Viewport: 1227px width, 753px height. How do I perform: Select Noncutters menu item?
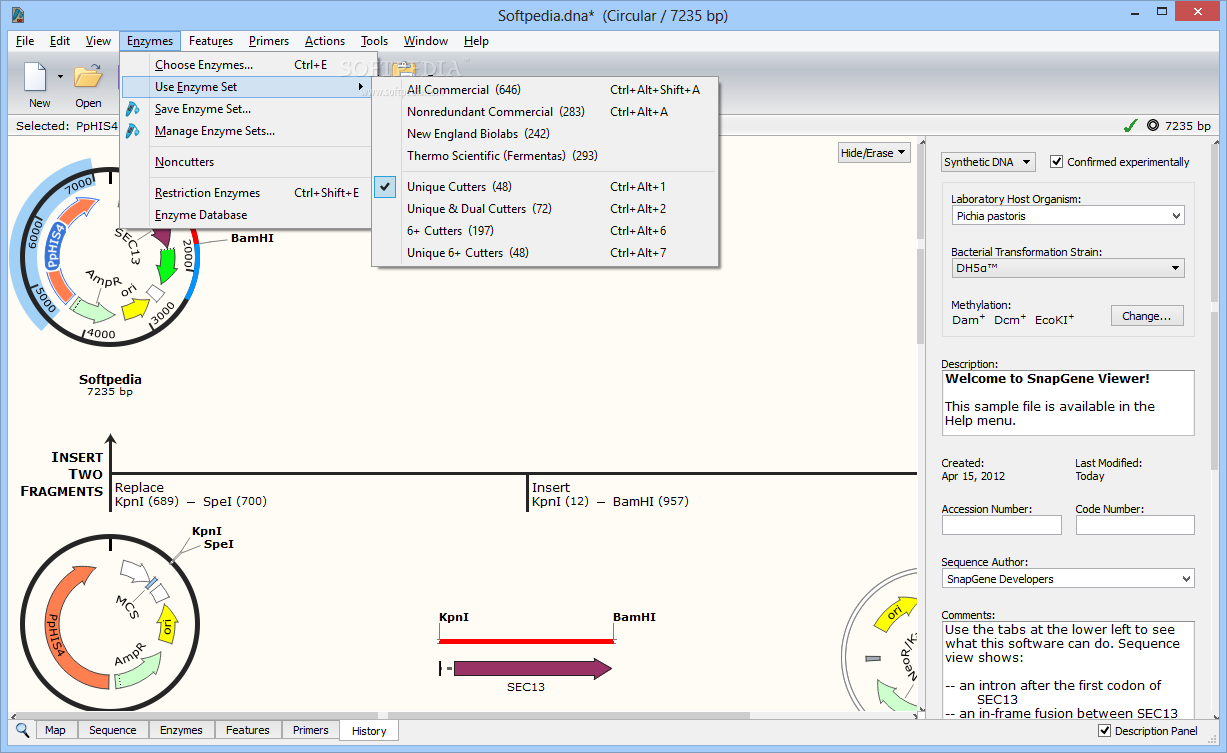[x=246, y=162]
